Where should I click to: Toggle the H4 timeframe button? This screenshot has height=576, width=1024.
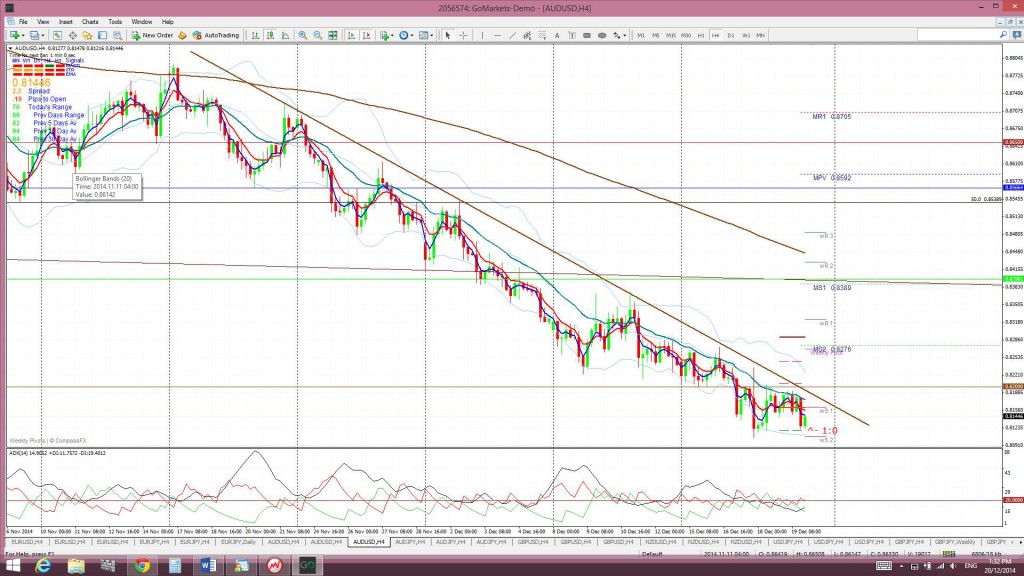(716, 35)
